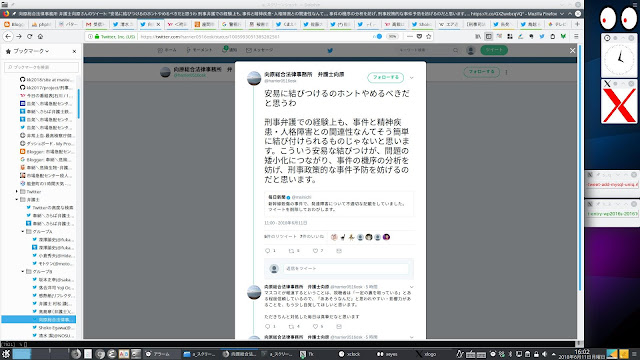Image resolution: width=640 pixels, height=360 pixels.
Task: Open the Firefox hamburger menu icon
Action: click(576, 36)
